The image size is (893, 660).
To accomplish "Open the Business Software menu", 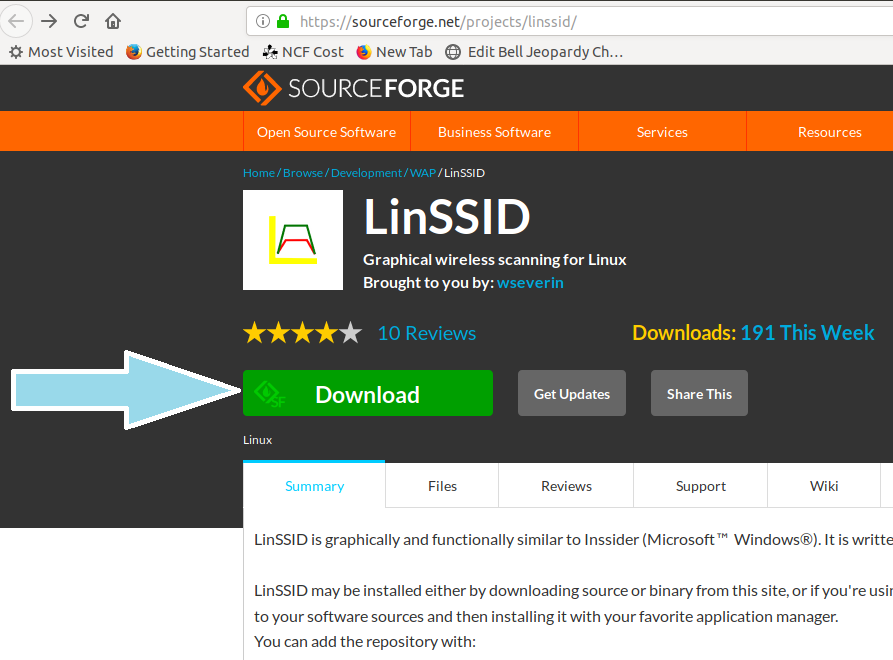I will point(494,132).
